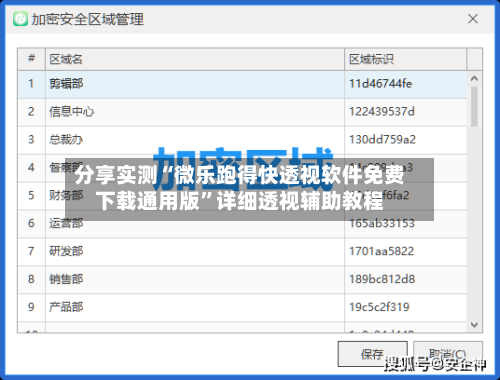The width and height of the screenshot is (500, 380).
Task: Click the 取消(C) button
Action: click(448, 354)
